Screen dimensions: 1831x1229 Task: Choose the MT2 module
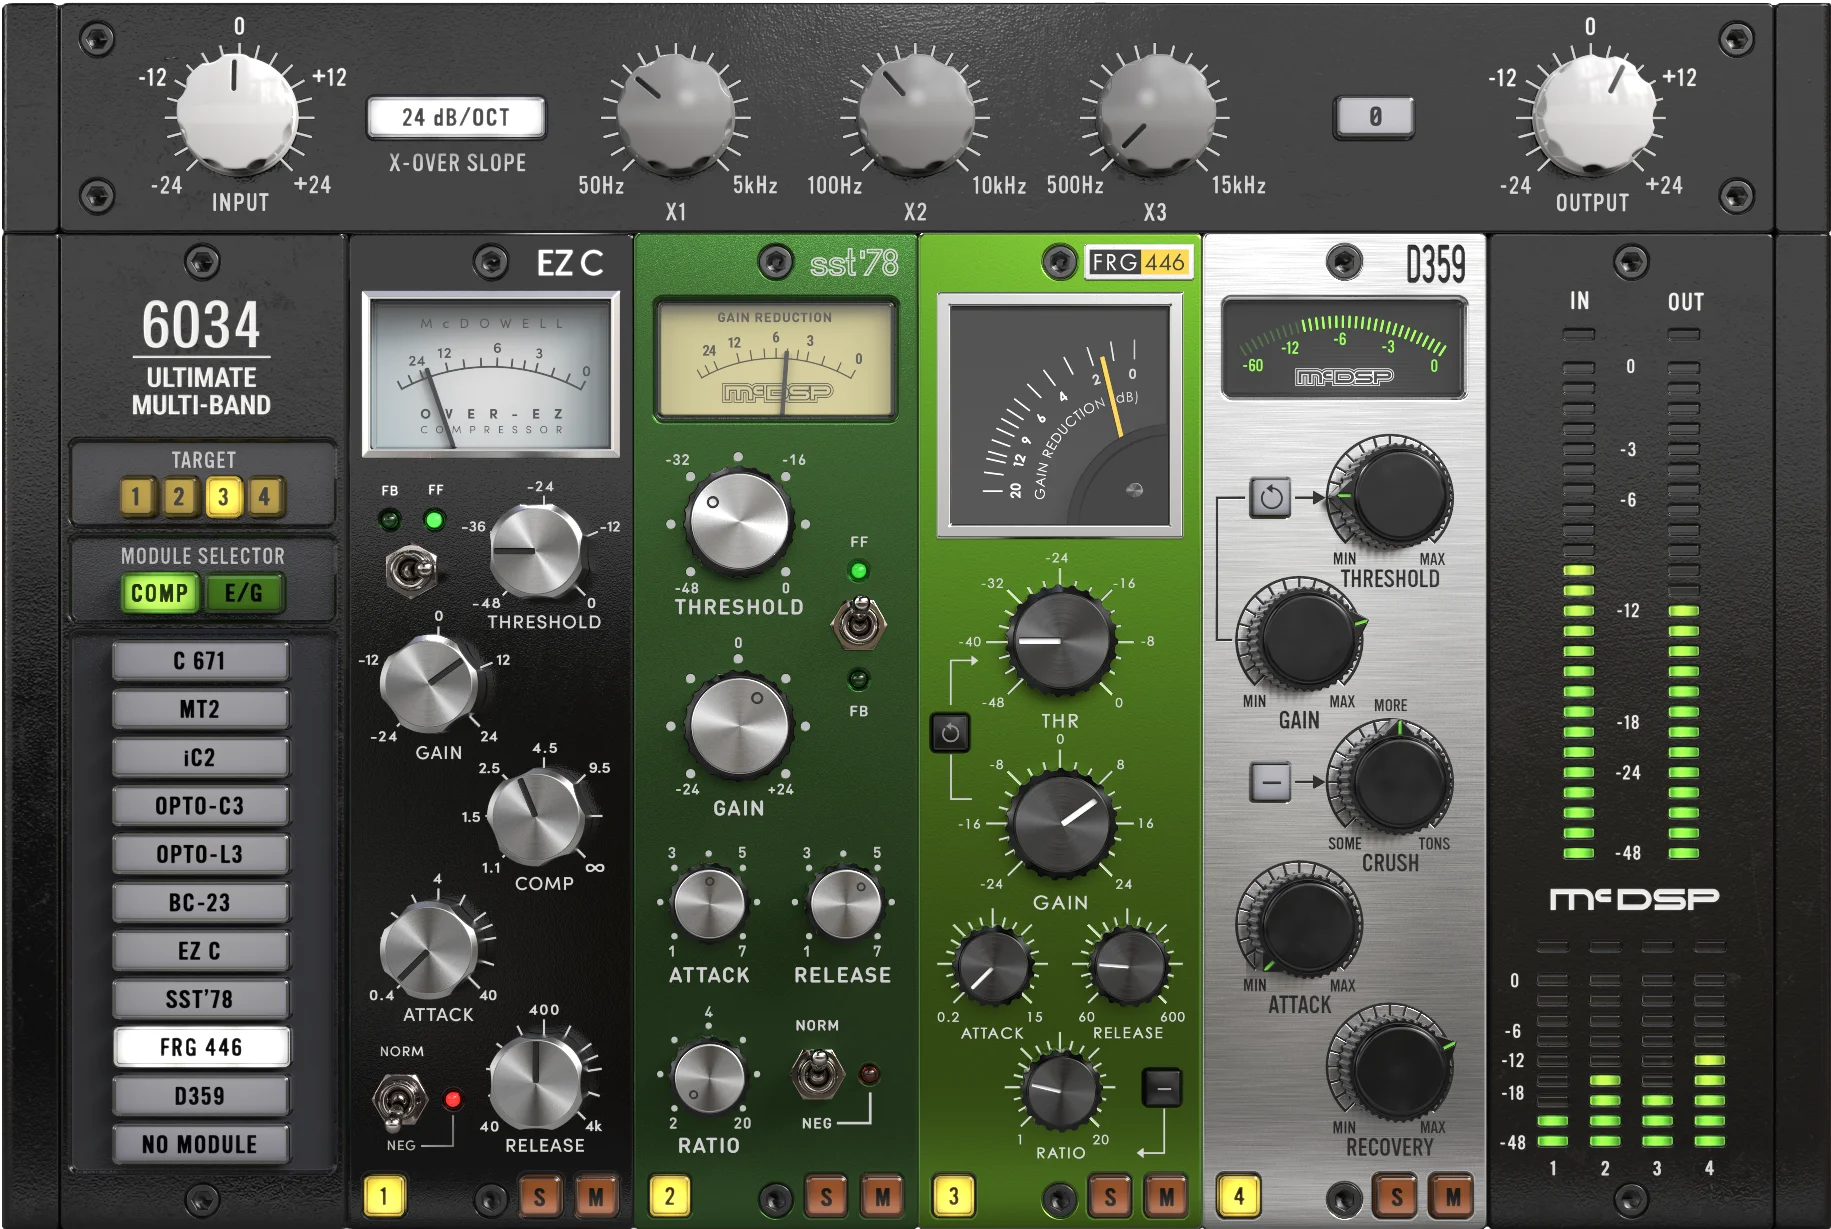[x=201, y=709]
